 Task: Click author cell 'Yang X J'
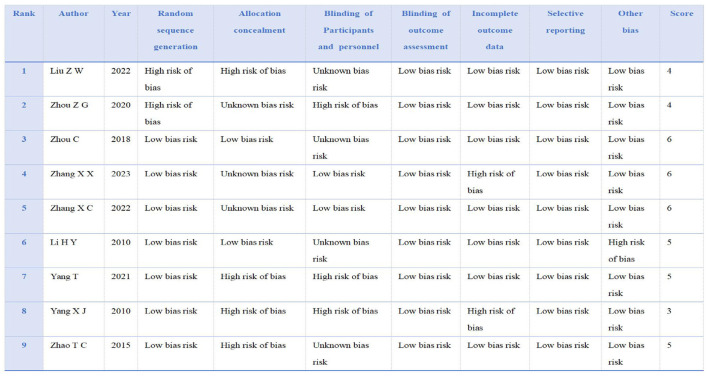tap(68, 311)
